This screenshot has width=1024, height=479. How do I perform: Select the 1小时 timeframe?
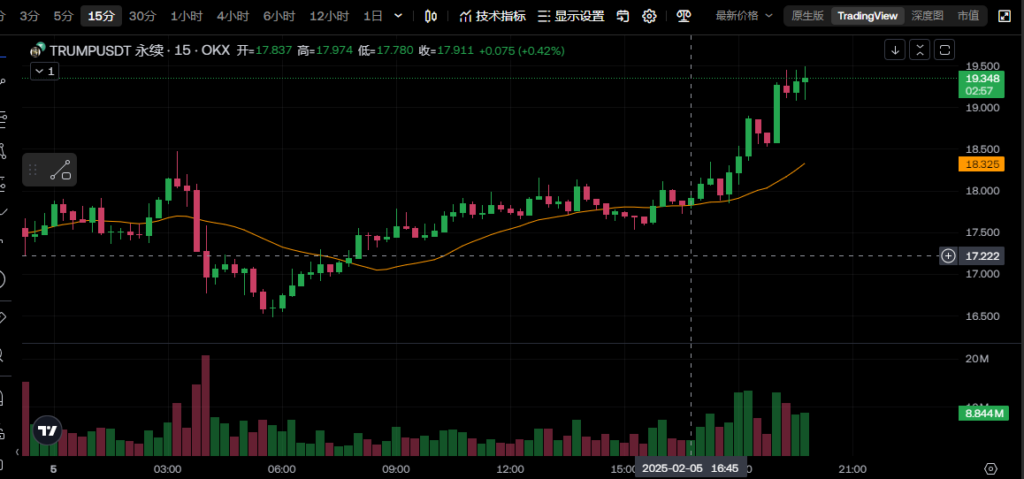click(x=186, y=16)
